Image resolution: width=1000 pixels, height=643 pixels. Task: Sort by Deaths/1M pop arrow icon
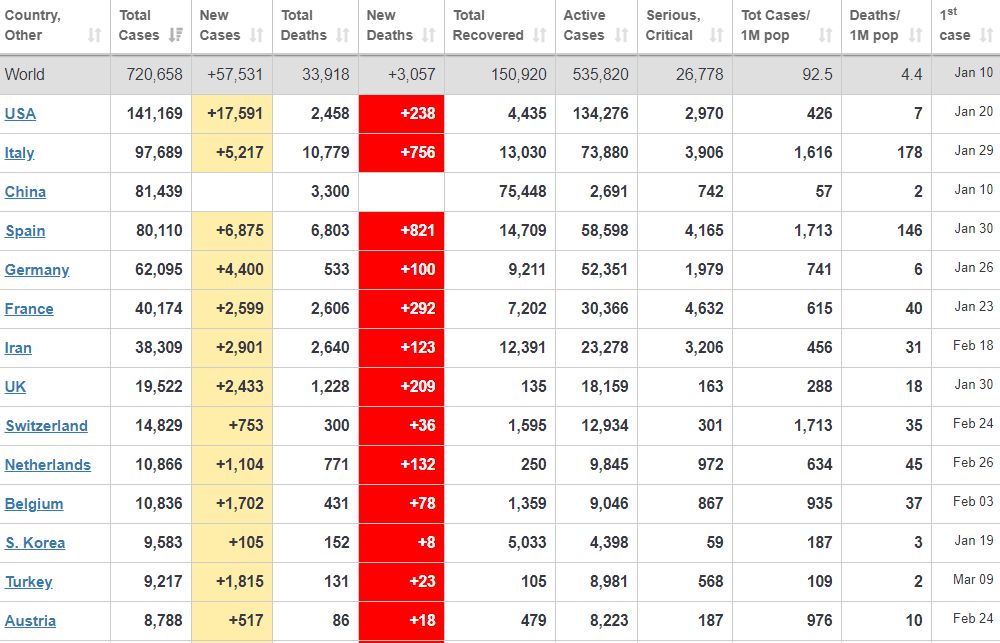pos(915,35)
